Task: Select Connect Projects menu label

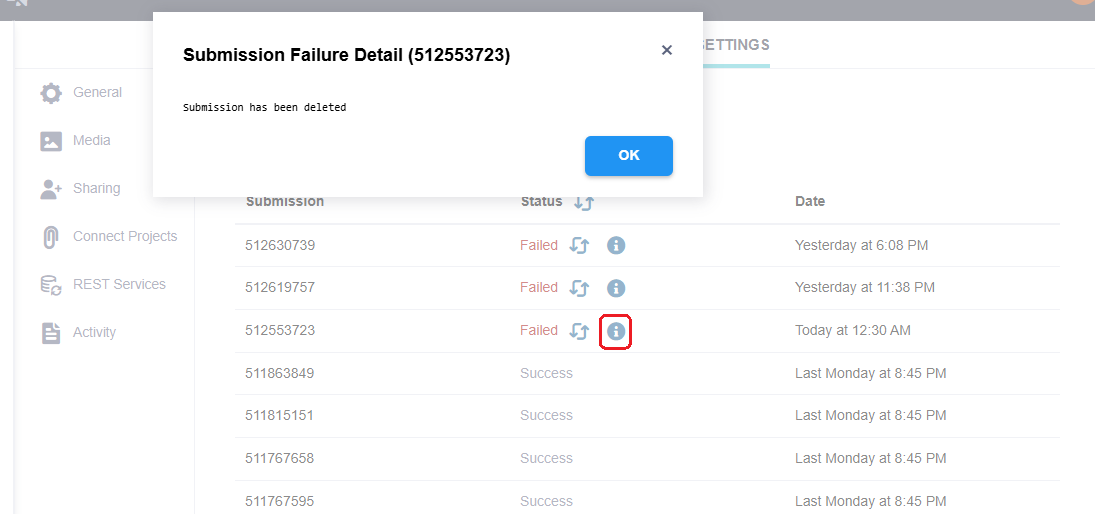Action: pos(125,236)
